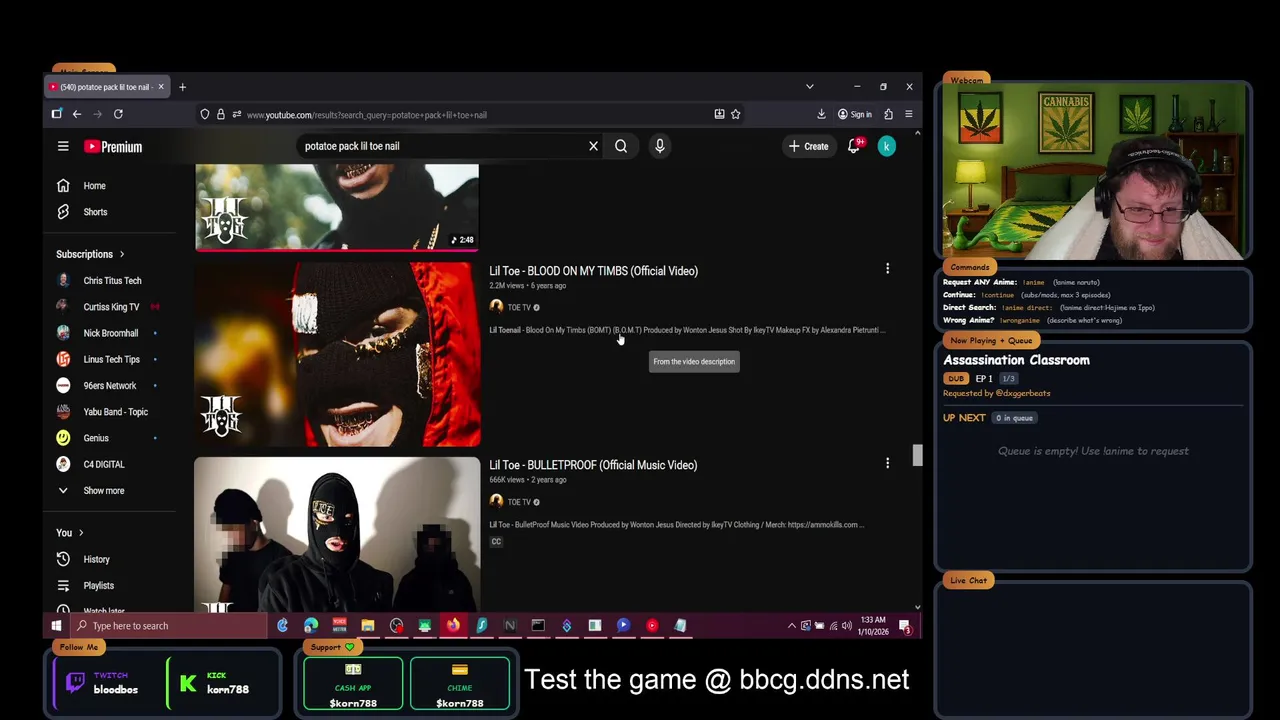Start voice search with the microphone

[x=660, y=146]
